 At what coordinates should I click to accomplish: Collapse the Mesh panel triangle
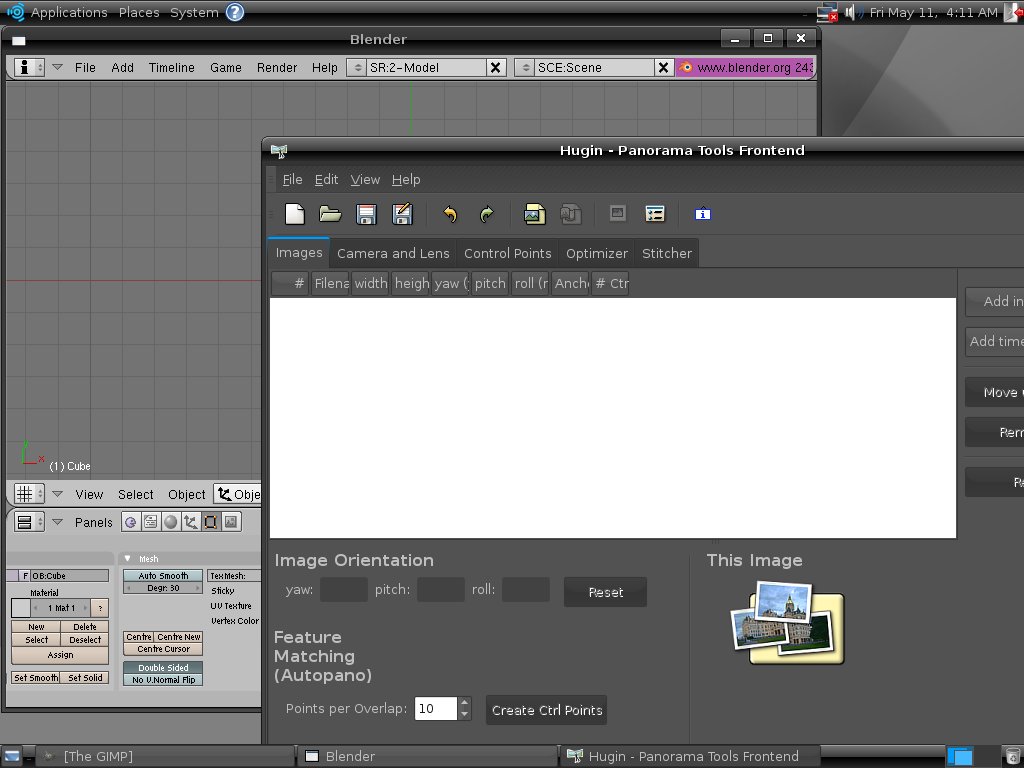[x=127, y=558]
